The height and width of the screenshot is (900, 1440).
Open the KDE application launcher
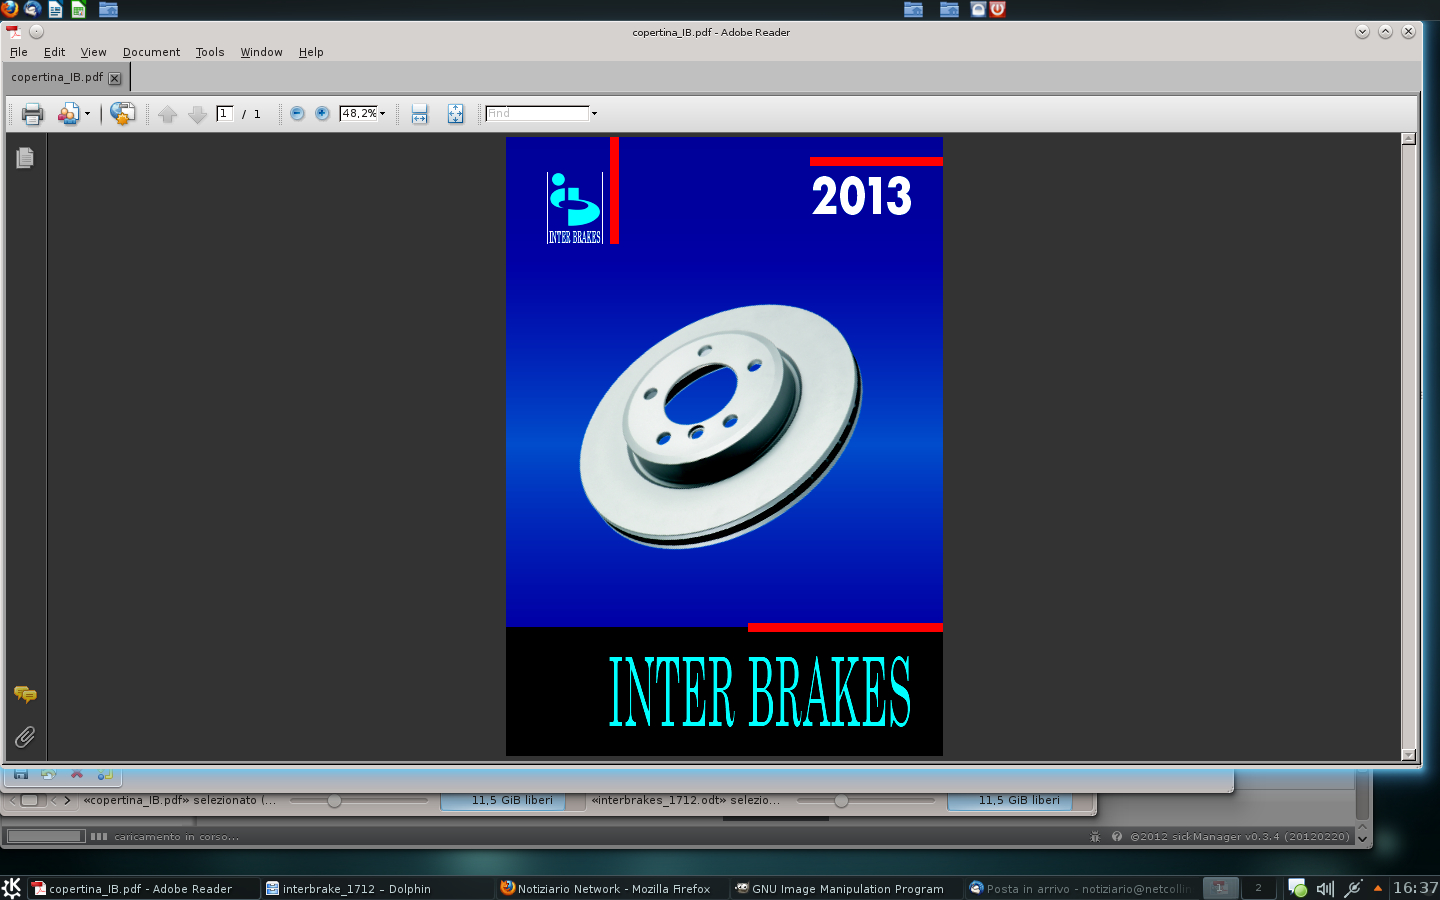pyautogui.click(x=12, y=888)
